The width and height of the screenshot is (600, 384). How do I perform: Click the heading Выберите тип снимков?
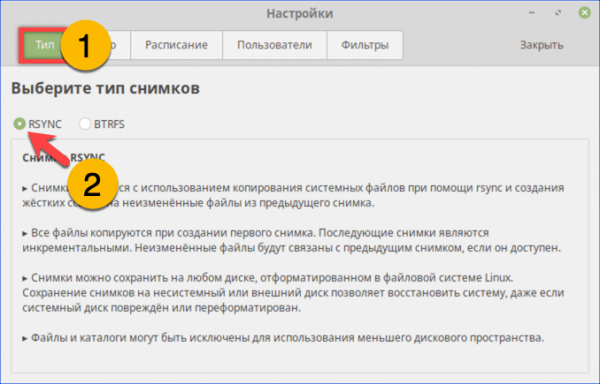click(105, 88)
